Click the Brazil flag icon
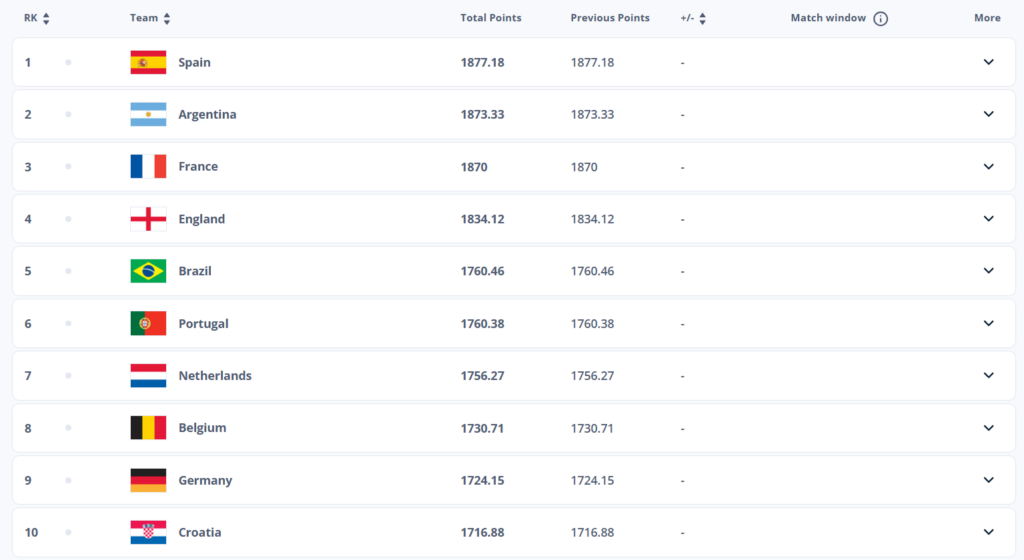This screenshot has width=1024, height=560. point(148,271)
